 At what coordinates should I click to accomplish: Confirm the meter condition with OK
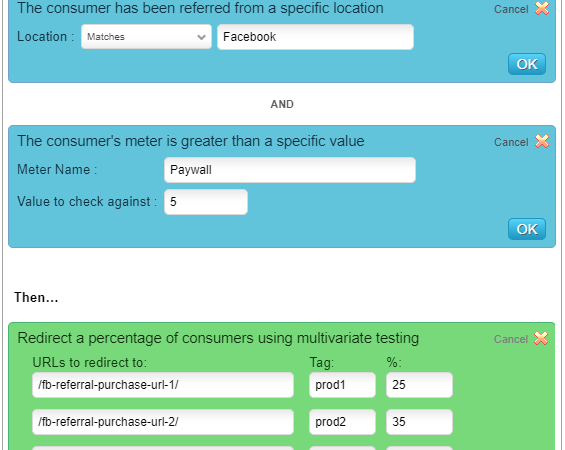pos(527,229)
